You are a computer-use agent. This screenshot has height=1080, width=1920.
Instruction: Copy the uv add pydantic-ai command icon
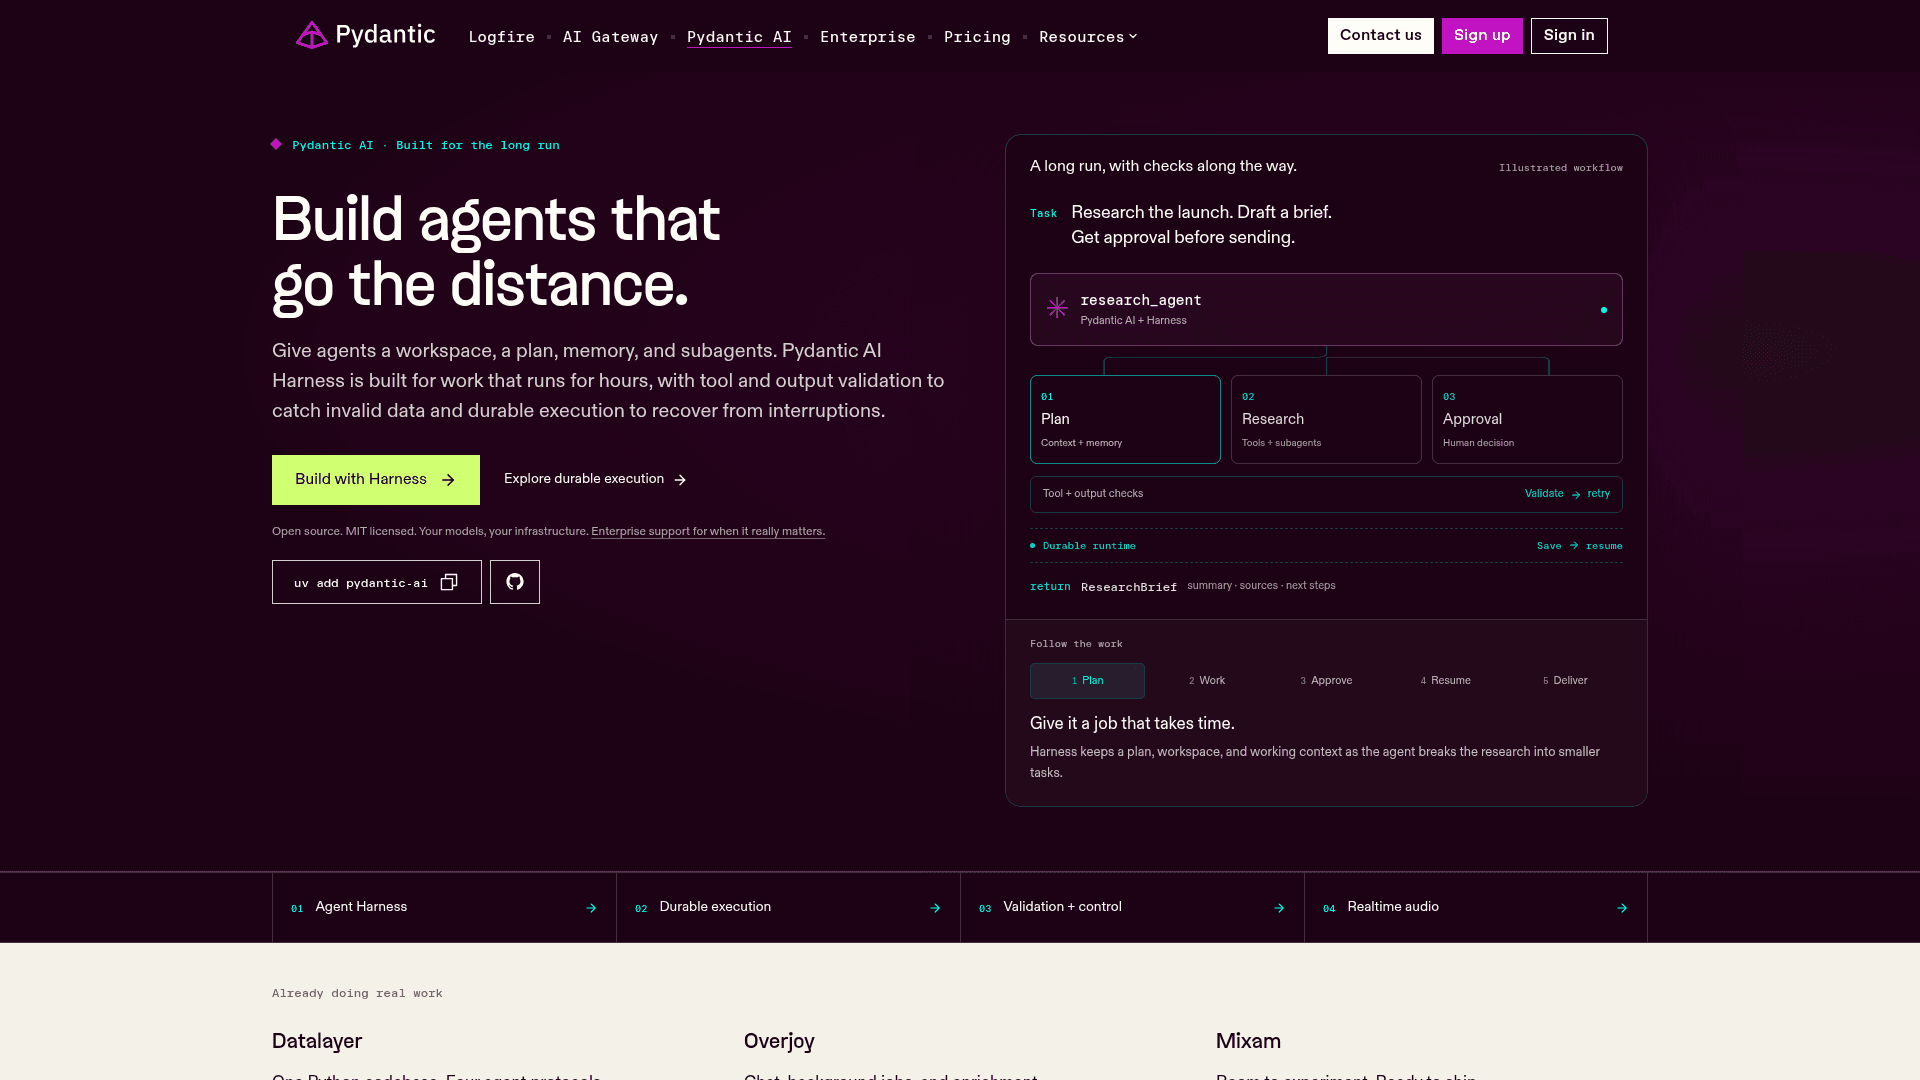click(x=449, y=582)
